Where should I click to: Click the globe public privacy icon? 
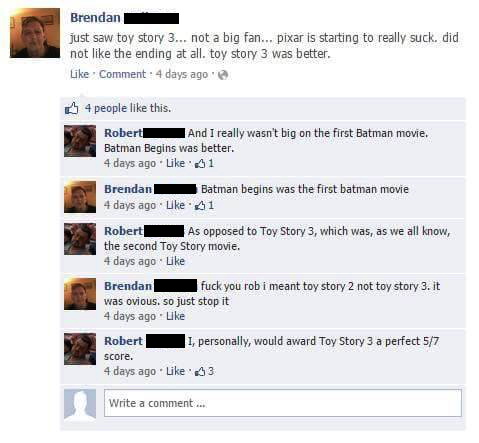coord(223,75)
